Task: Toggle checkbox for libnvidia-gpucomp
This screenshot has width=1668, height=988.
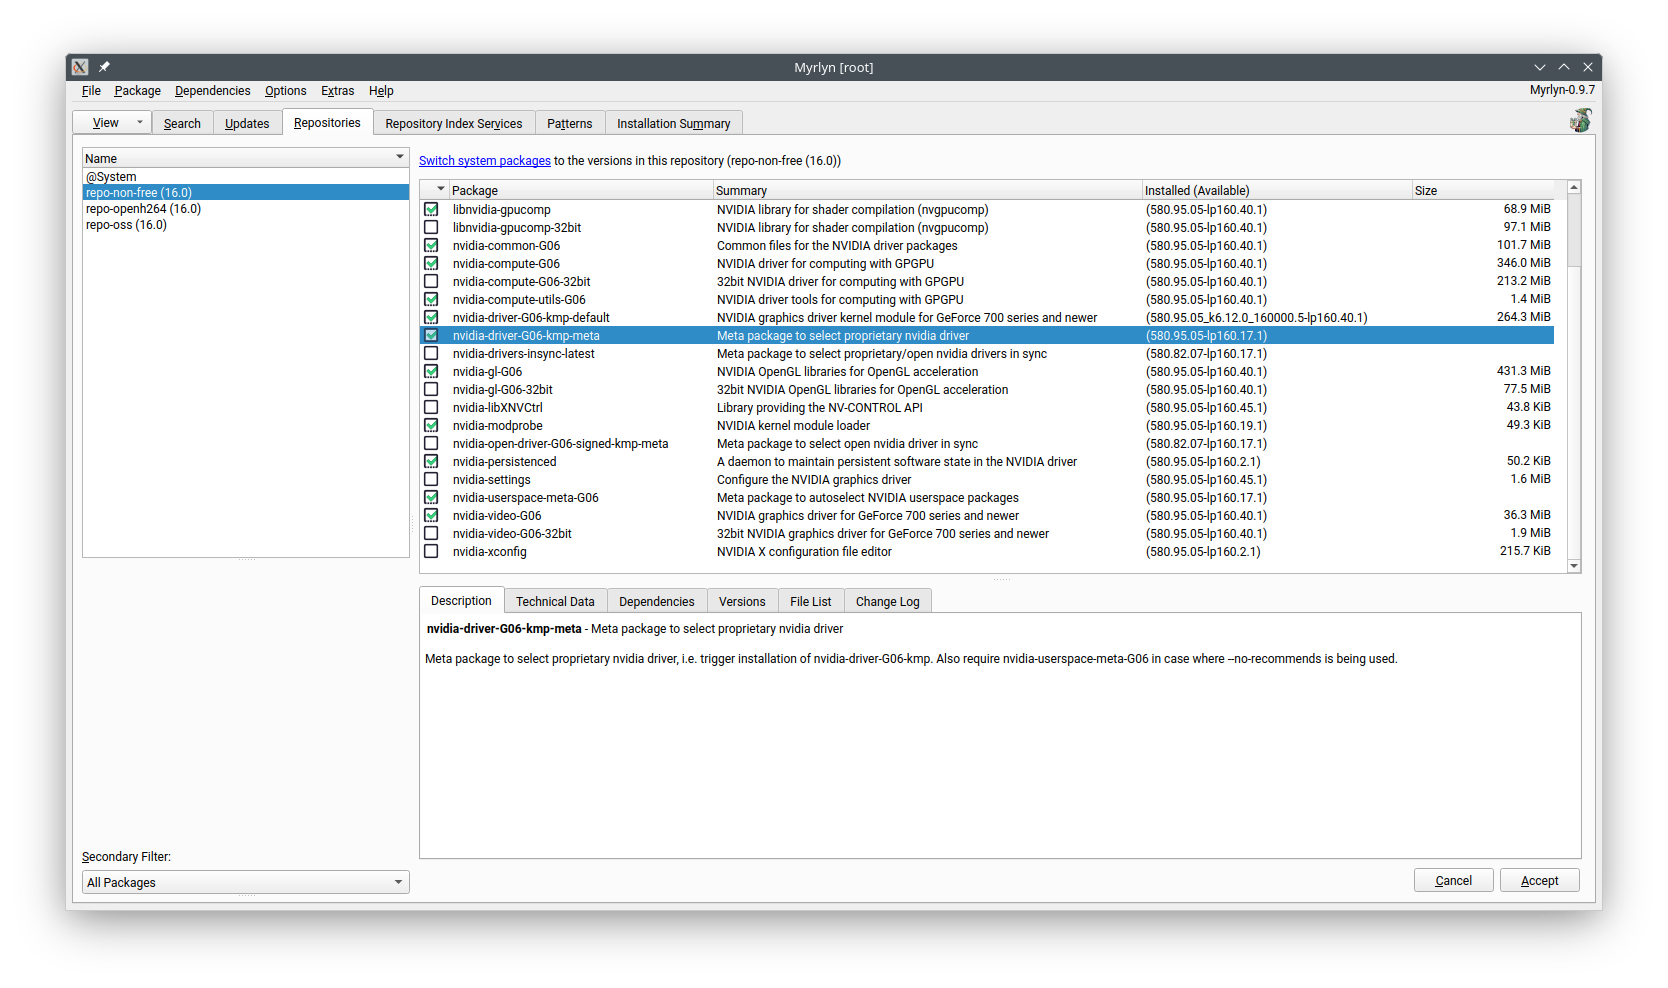Action: point(431,210)
